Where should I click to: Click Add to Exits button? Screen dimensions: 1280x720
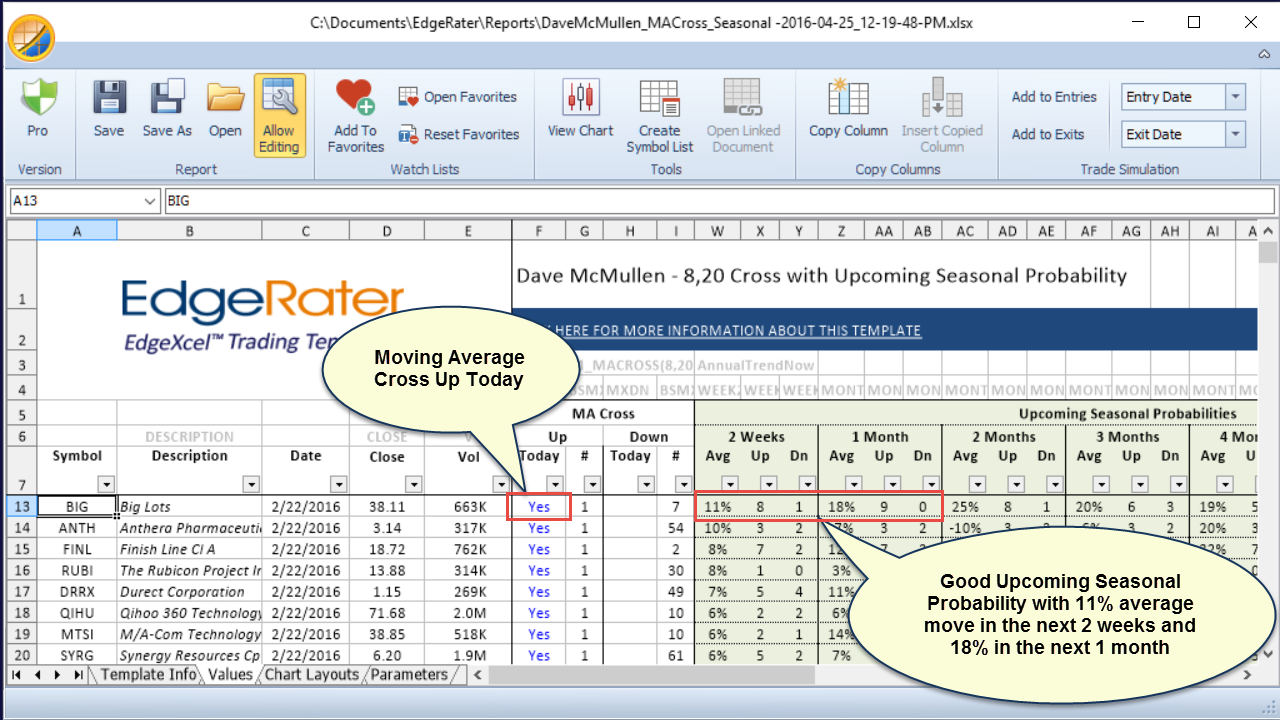pyautogui.click(x=1048, y=134)
